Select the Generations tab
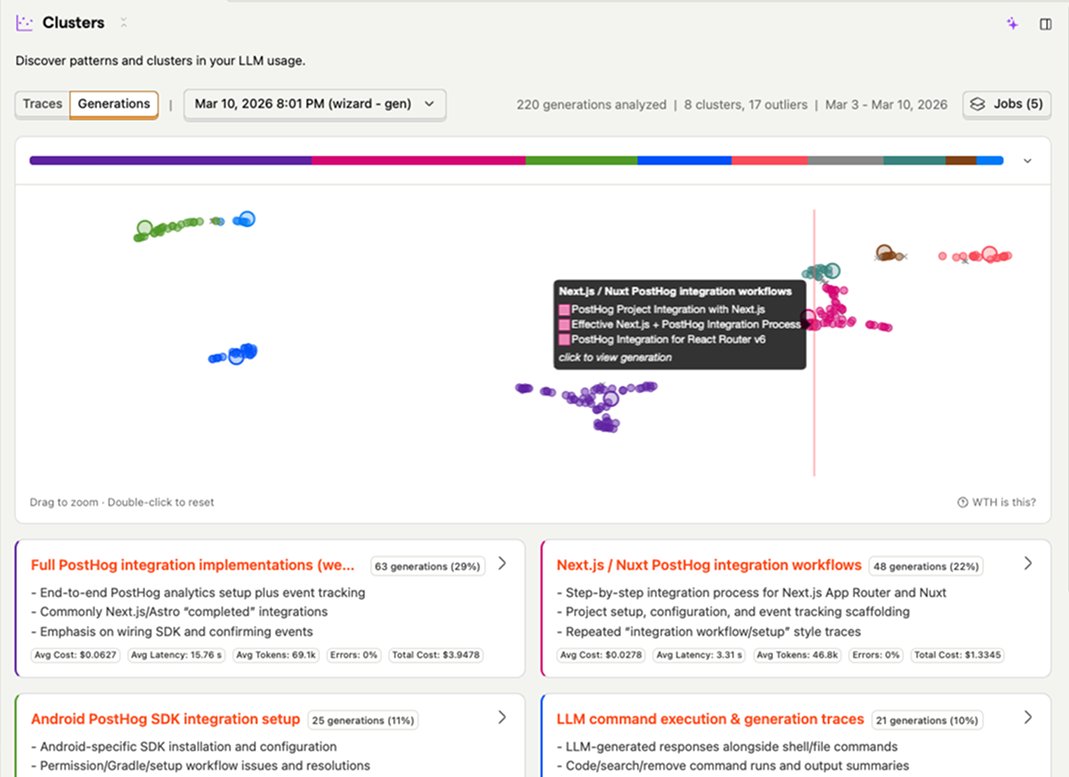Screen dimensions: 1069x777 [x=114, y=104]
